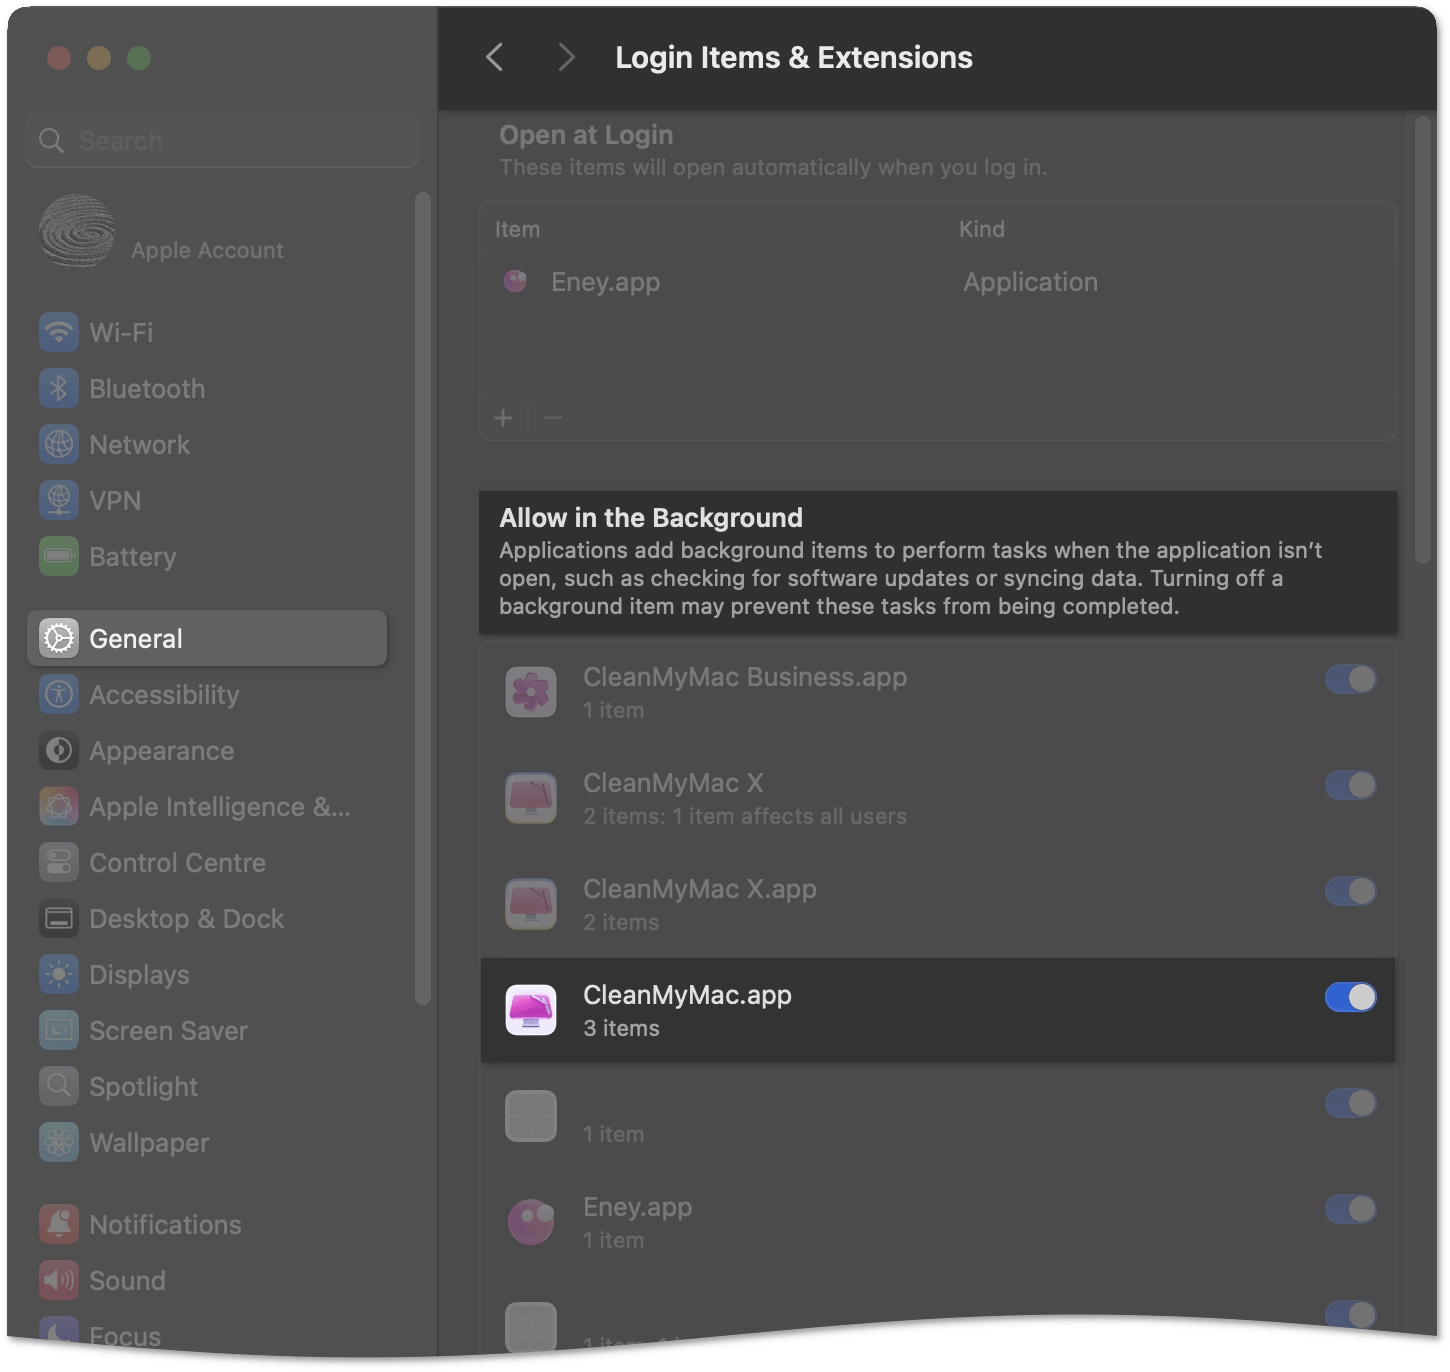This screenshot has width=1450, height=1372.
Task: Open the Bluetooth sidebar item
Action: pos(207,388)
